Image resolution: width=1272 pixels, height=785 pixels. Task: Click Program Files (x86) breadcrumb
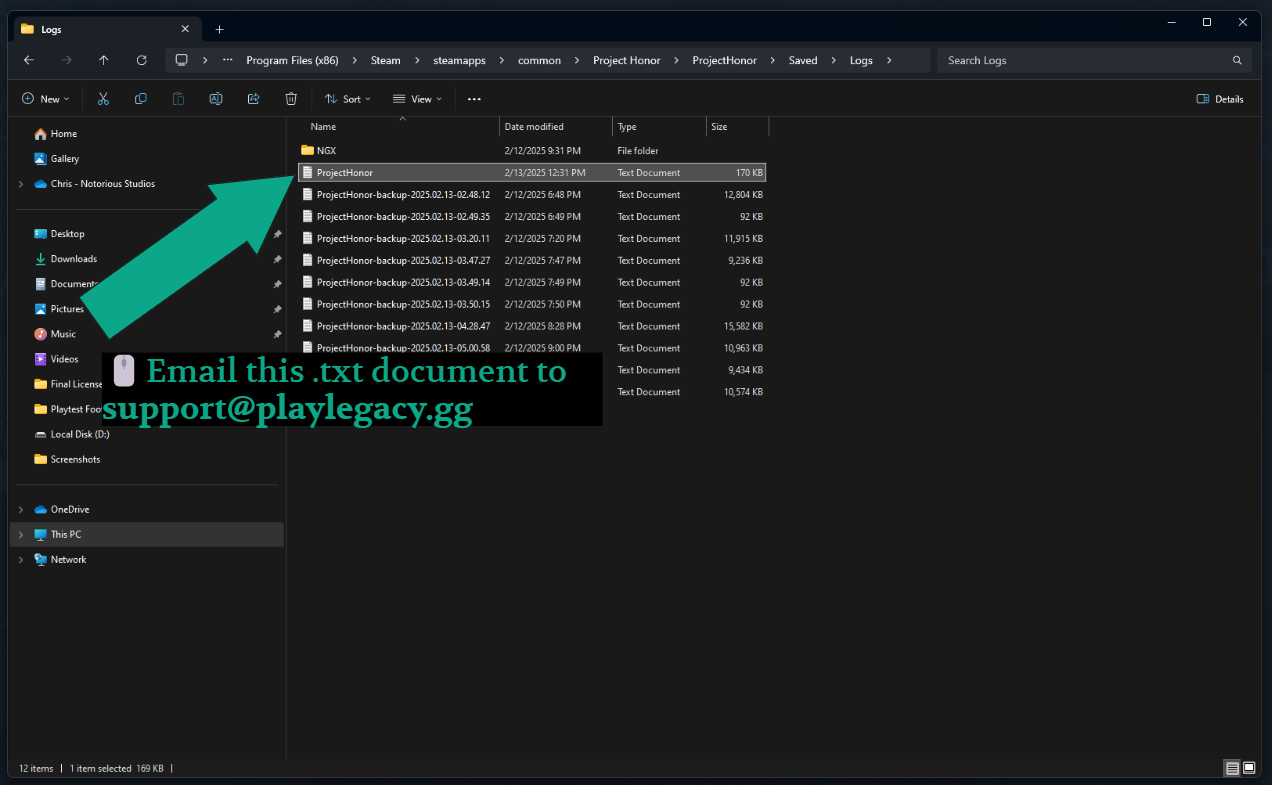pos(292,60)
